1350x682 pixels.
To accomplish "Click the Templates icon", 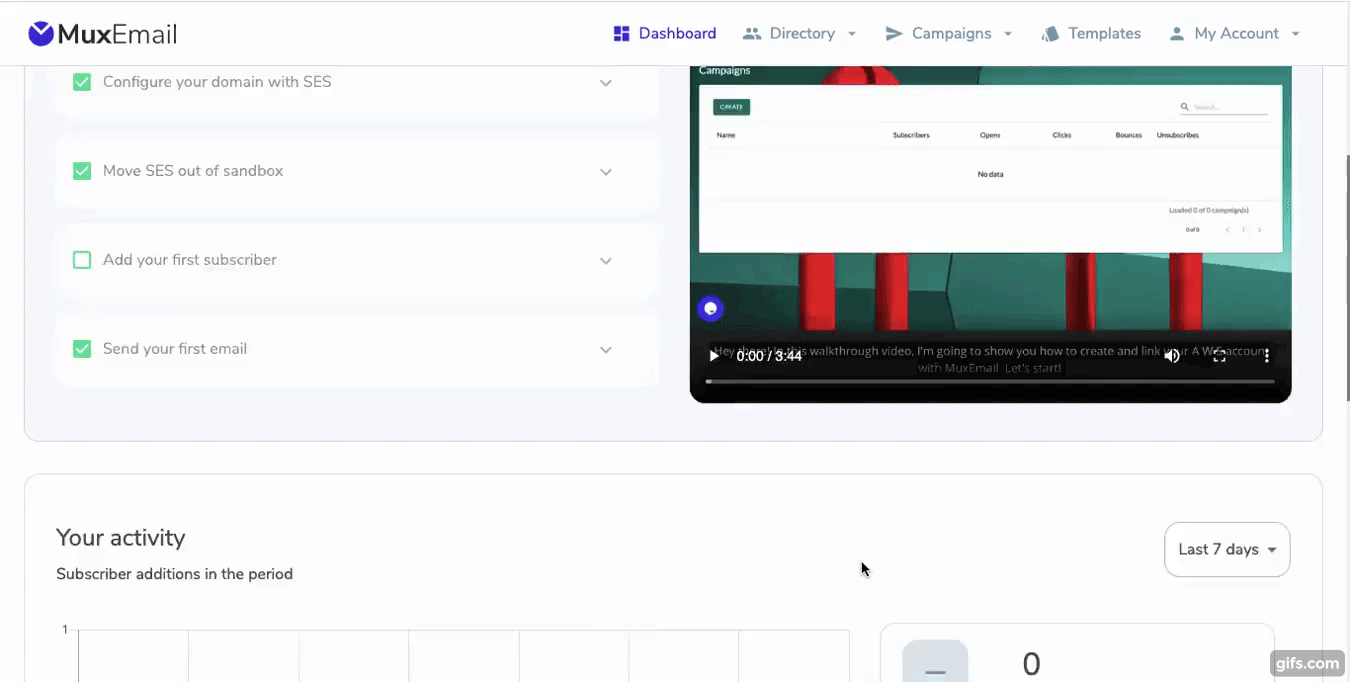I will tap(1050, 34).
